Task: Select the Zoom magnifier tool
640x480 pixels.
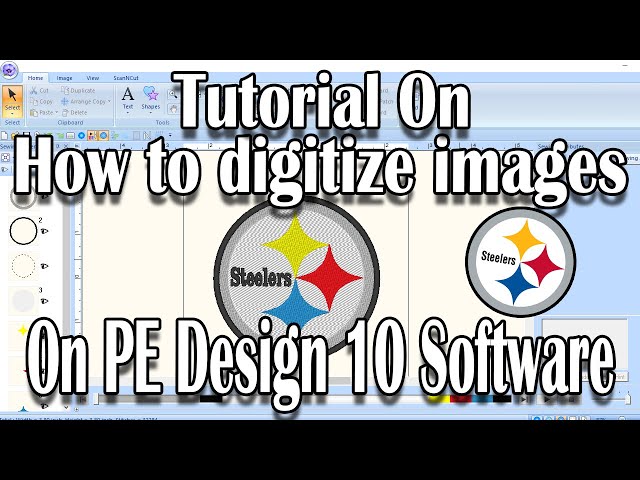Action: pyautogui.click(x=173, y=94)
